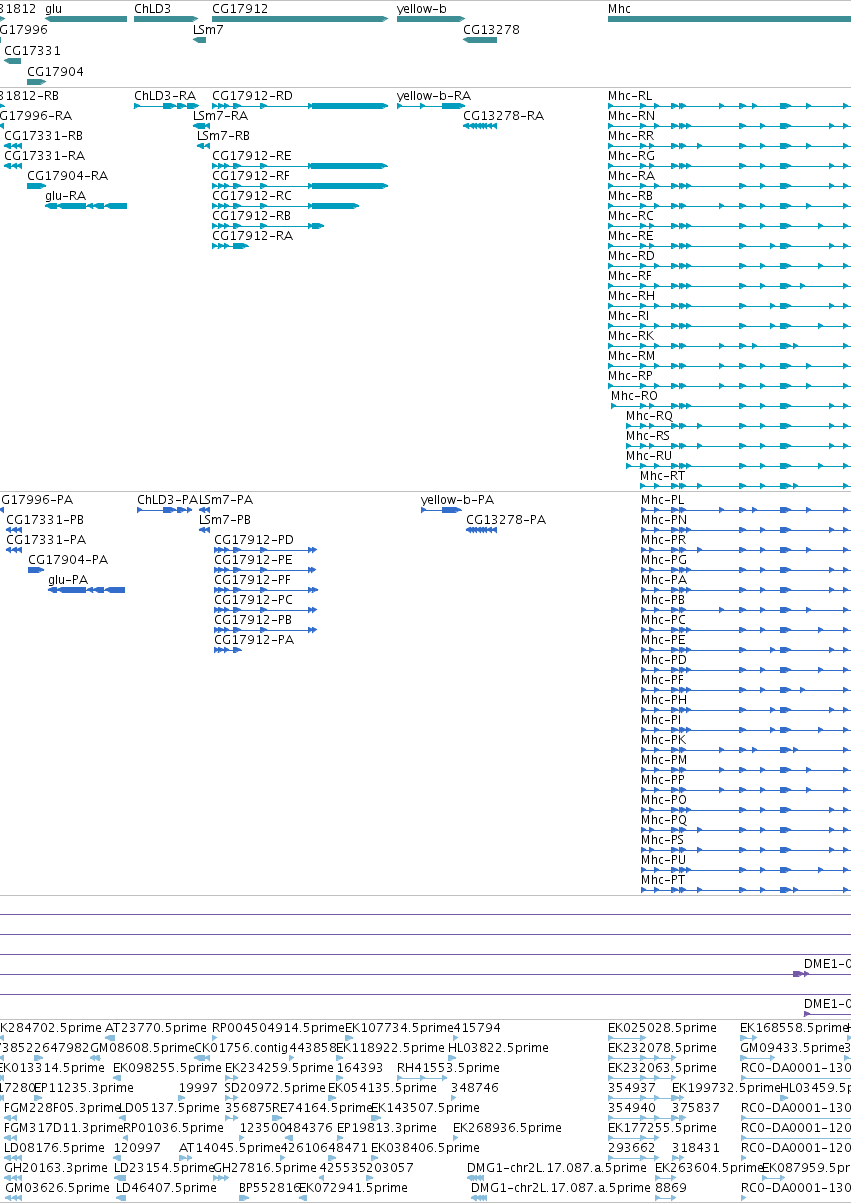Click protein CG17912-PA
Screen dimensions: 851x1203
[254, 640]
